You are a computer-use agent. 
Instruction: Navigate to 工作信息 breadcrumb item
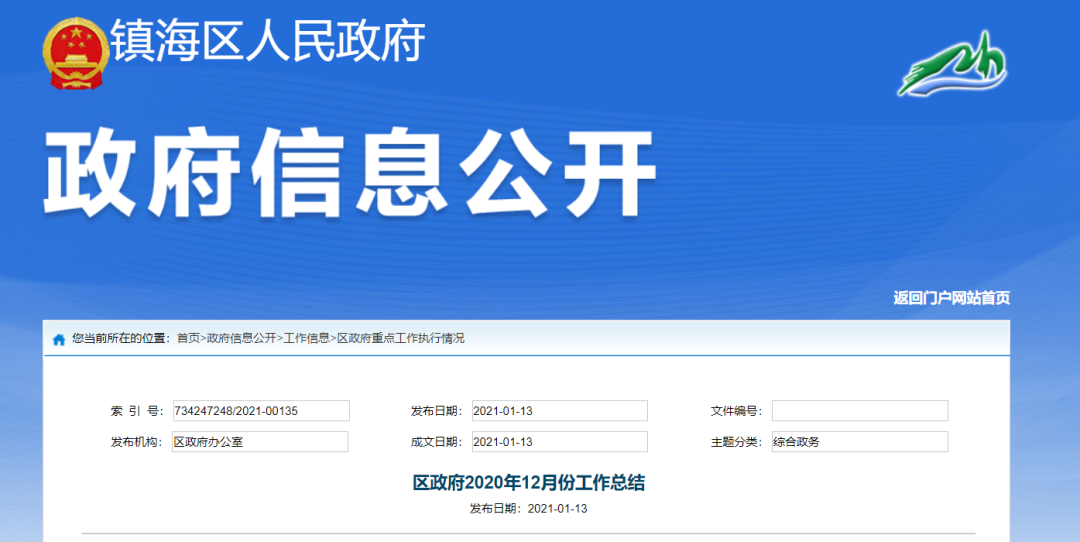click(x=306, y=339)
